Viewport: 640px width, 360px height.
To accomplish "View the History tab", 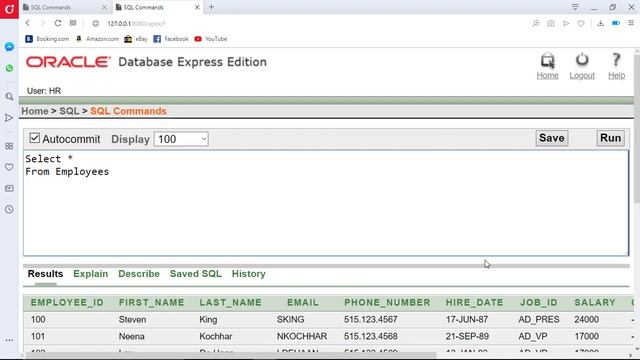I will click(x=249, y=273).
